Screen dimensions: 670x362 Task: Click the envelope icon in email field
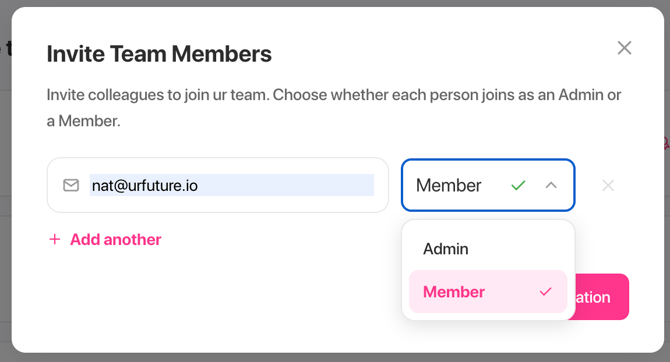tap(71, 185)
